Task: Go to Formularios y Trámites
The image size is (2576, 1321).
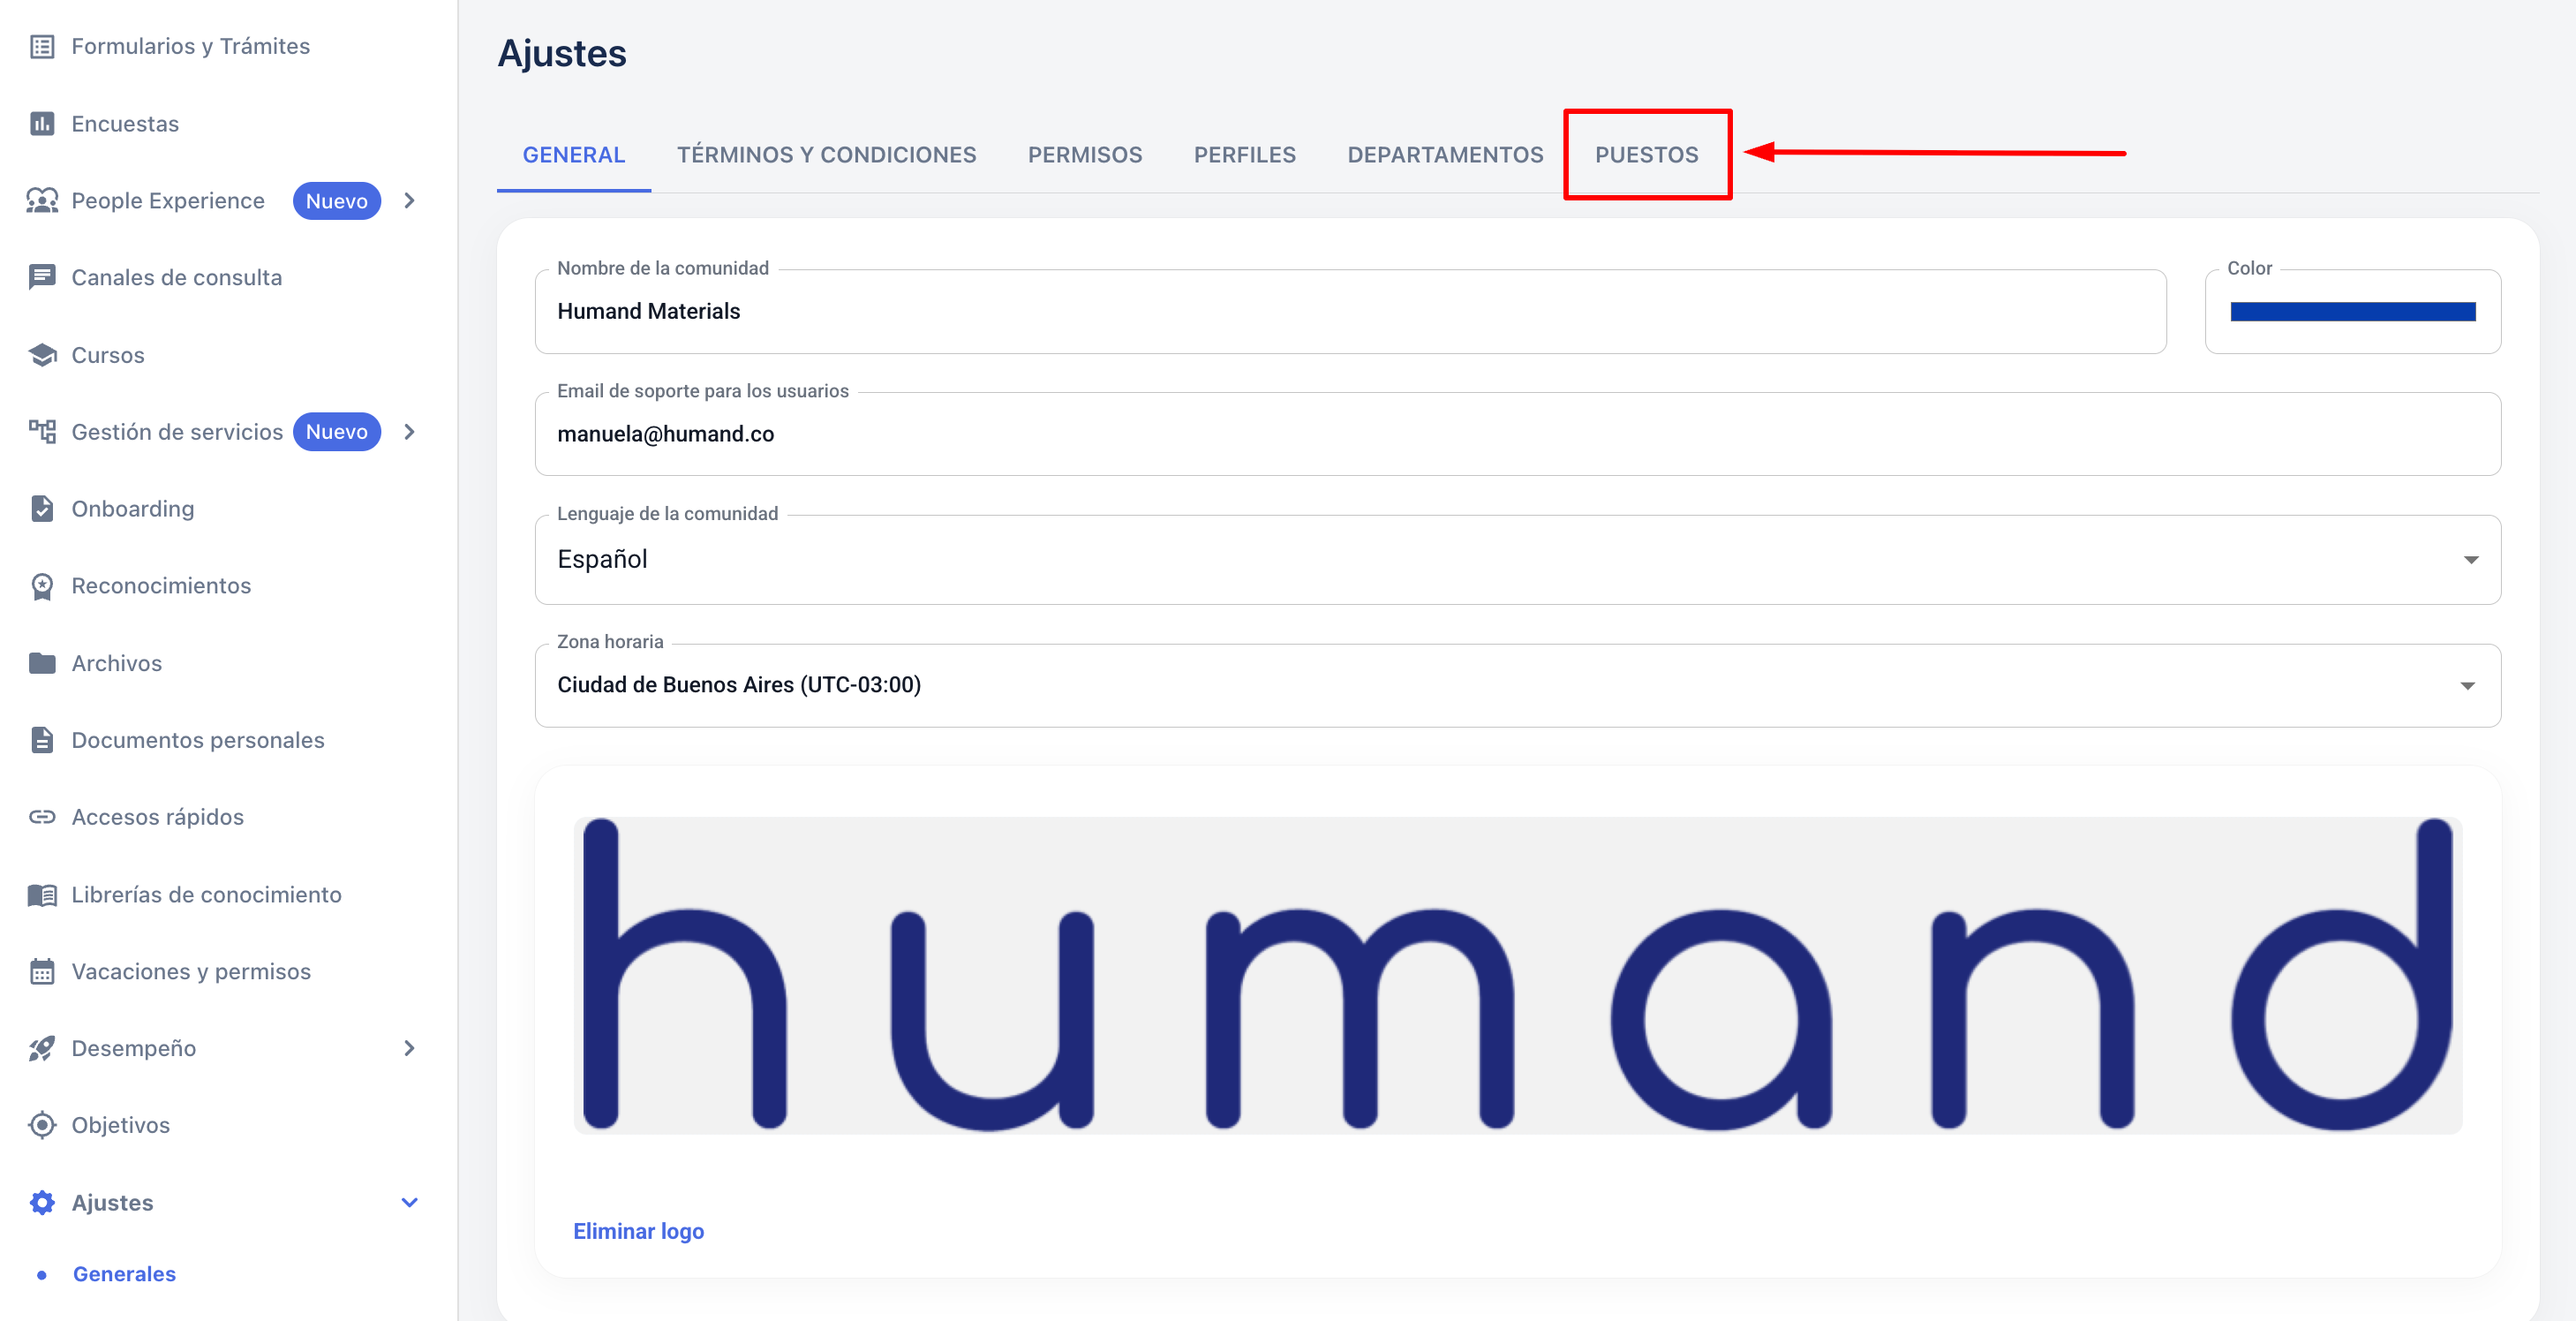Action: click(x=190, y=46)
